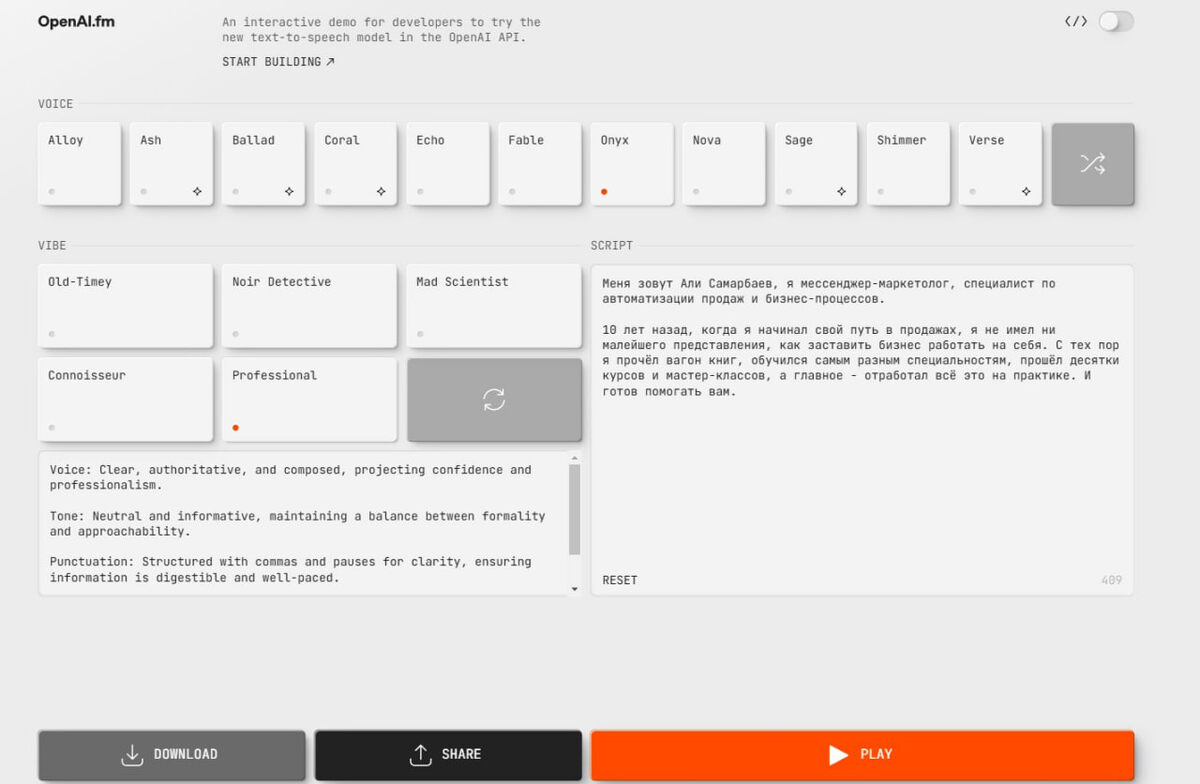Click the vibe description scrollbar thumb
The image size is (1200, 784).
point(574,510)
